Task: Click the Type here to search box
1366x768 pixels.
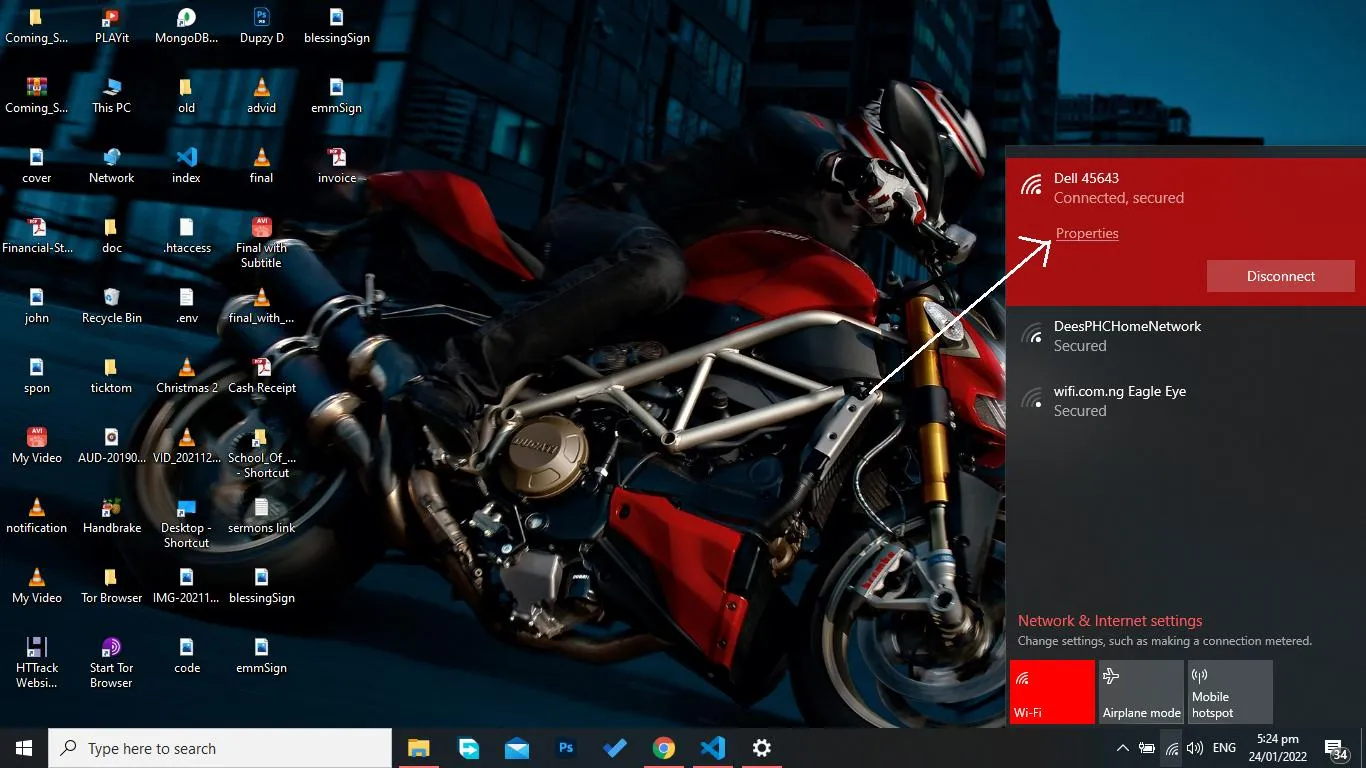Action: pyautogui.click(x=220, y=748)
